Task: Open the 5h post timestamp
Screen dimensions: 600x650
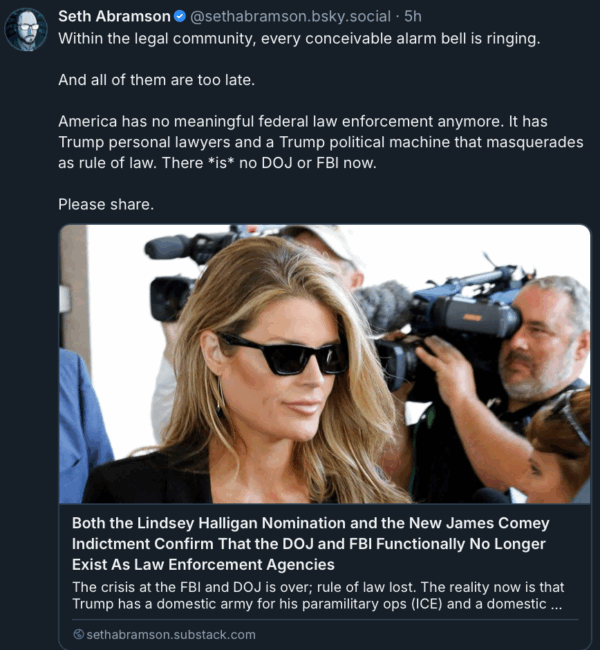Action: pyautogui.click(x=413, y=17)
